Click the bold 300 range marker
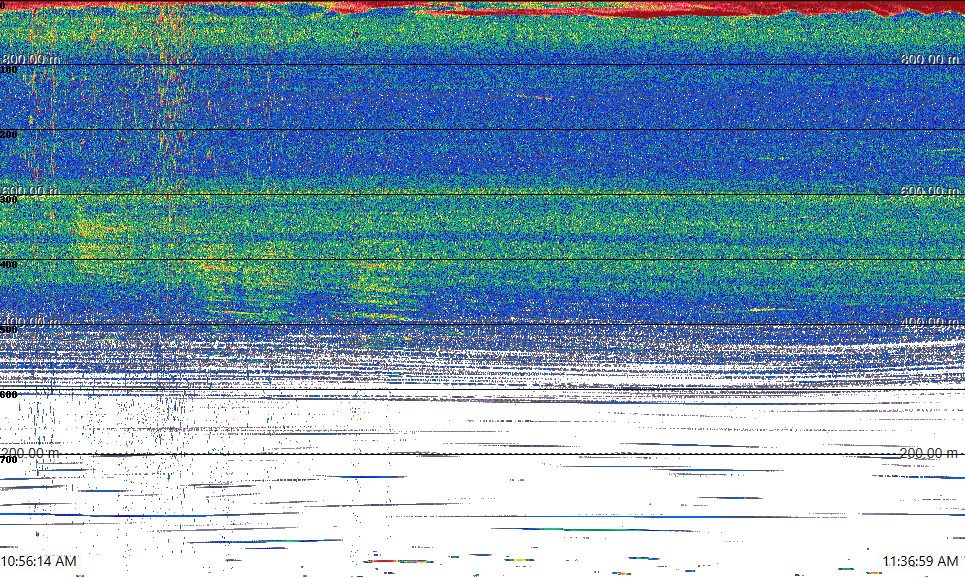The width and height of the screenshot is (965, 578). (x=9, y=199)
